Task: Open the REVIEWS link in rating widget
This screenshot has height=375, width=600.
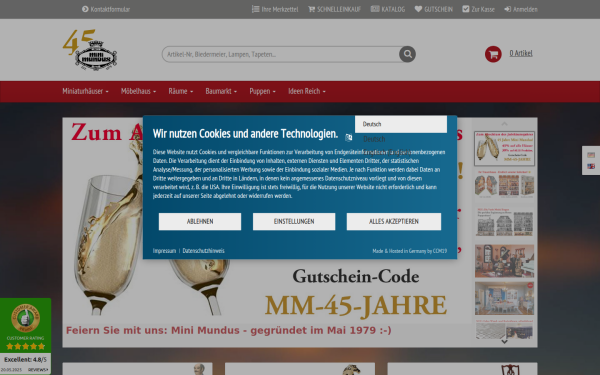Action: 38,370
